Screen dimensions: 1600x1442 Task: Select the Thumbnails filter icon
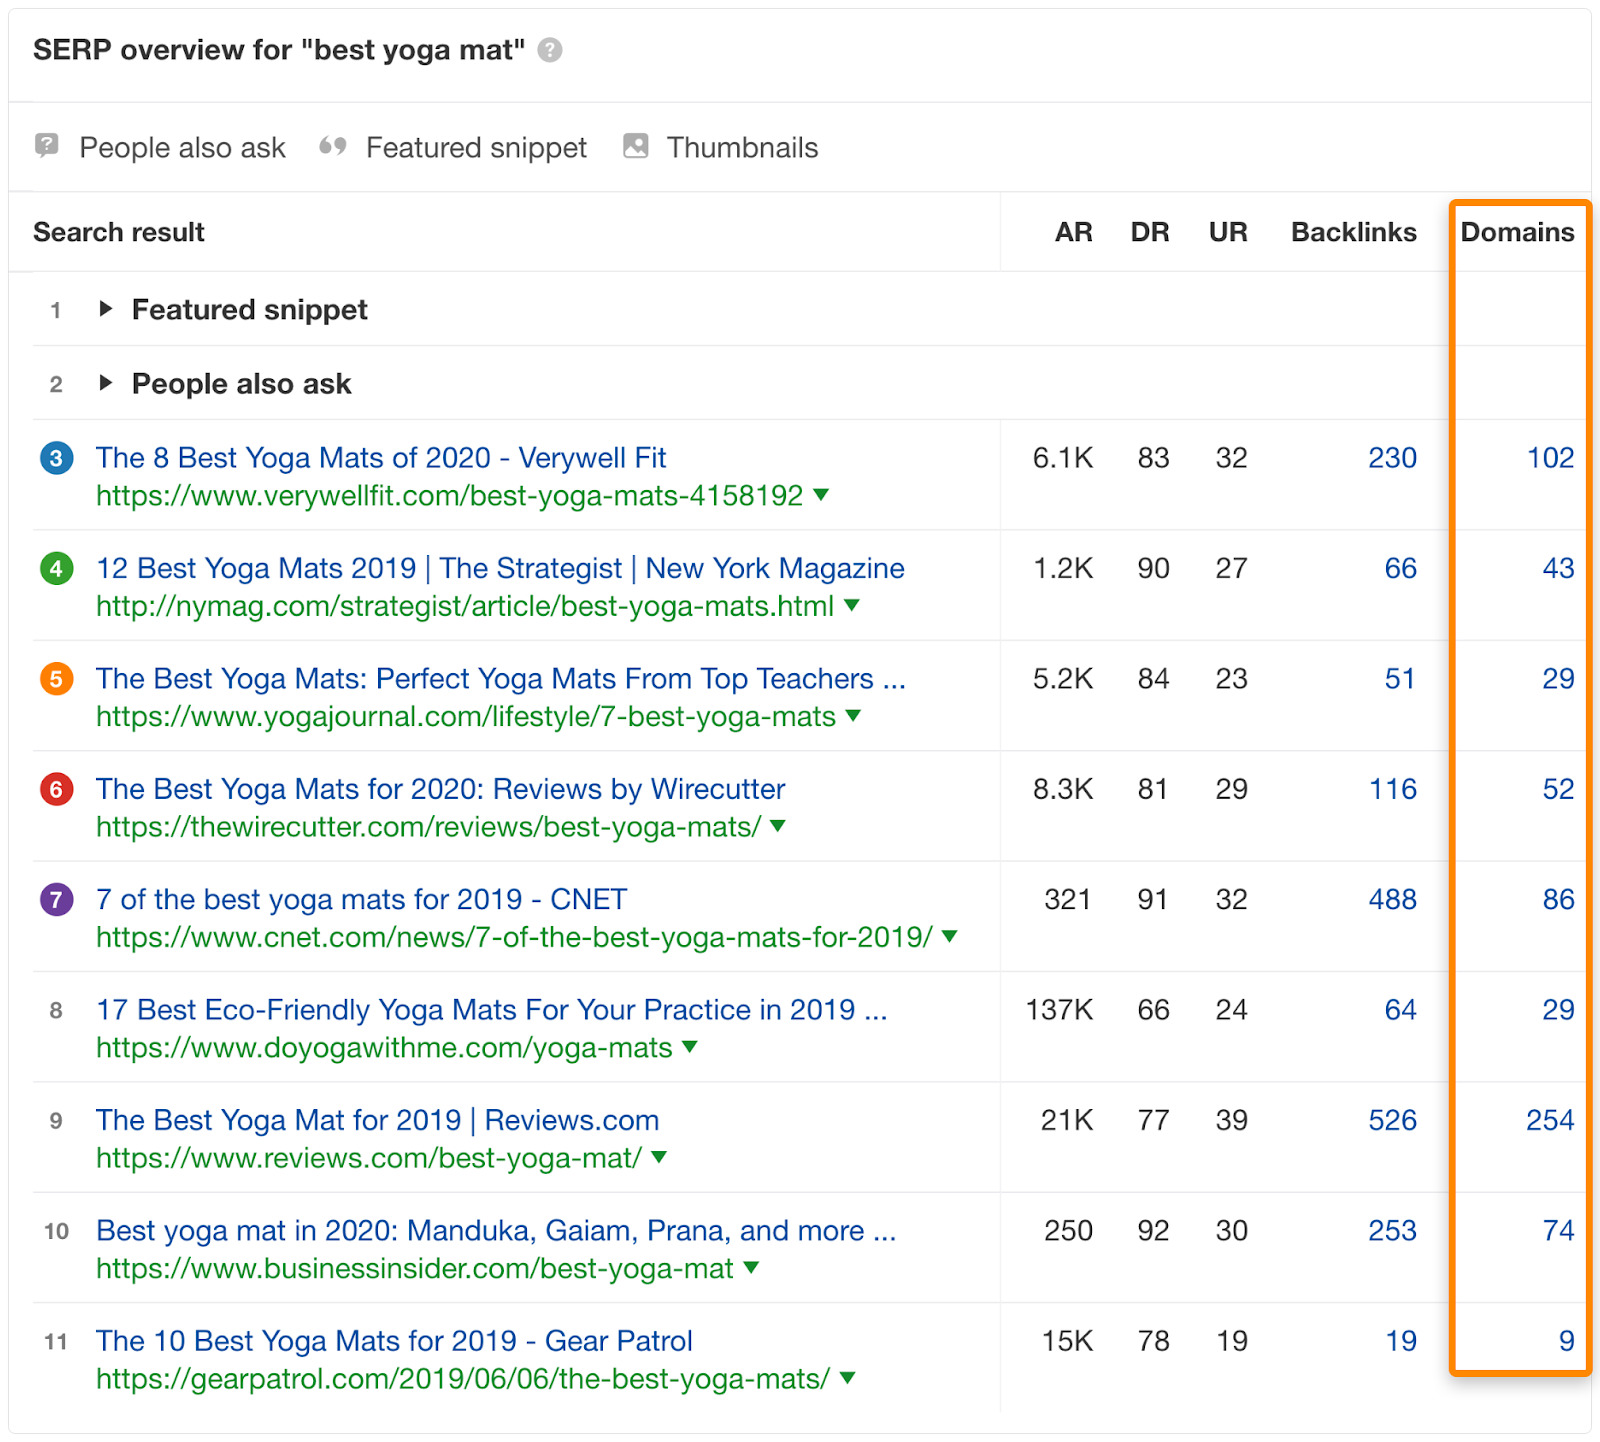635,147
